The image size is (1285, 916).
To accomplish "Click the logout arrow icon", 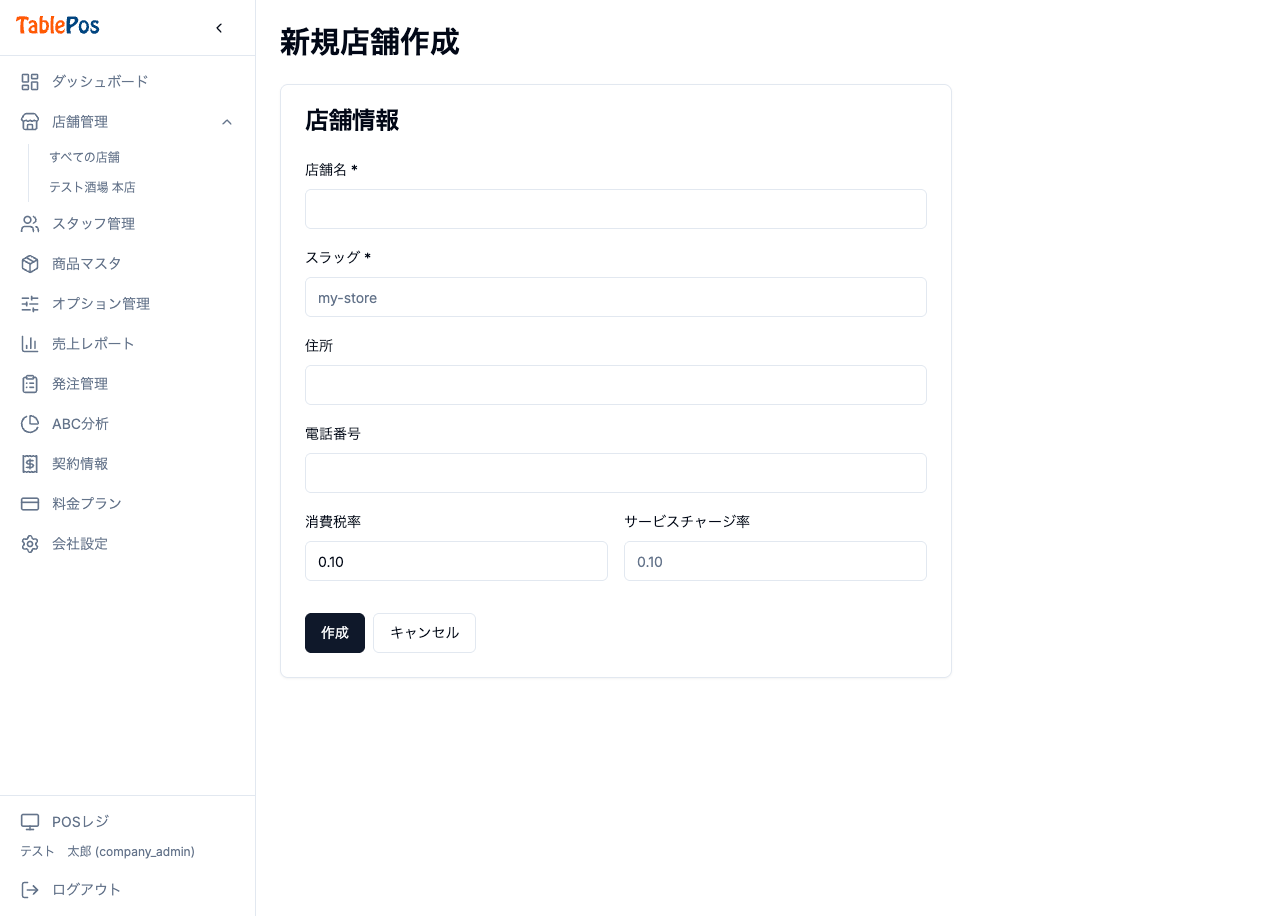I will (30, 890).
